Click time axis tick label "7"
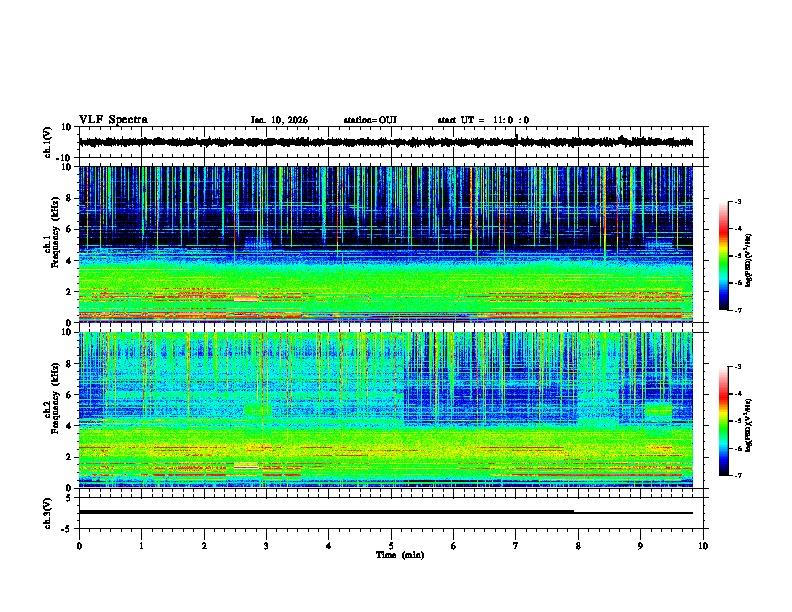The height and width of the screenshot is (612, 792). (x=516, y=546)
